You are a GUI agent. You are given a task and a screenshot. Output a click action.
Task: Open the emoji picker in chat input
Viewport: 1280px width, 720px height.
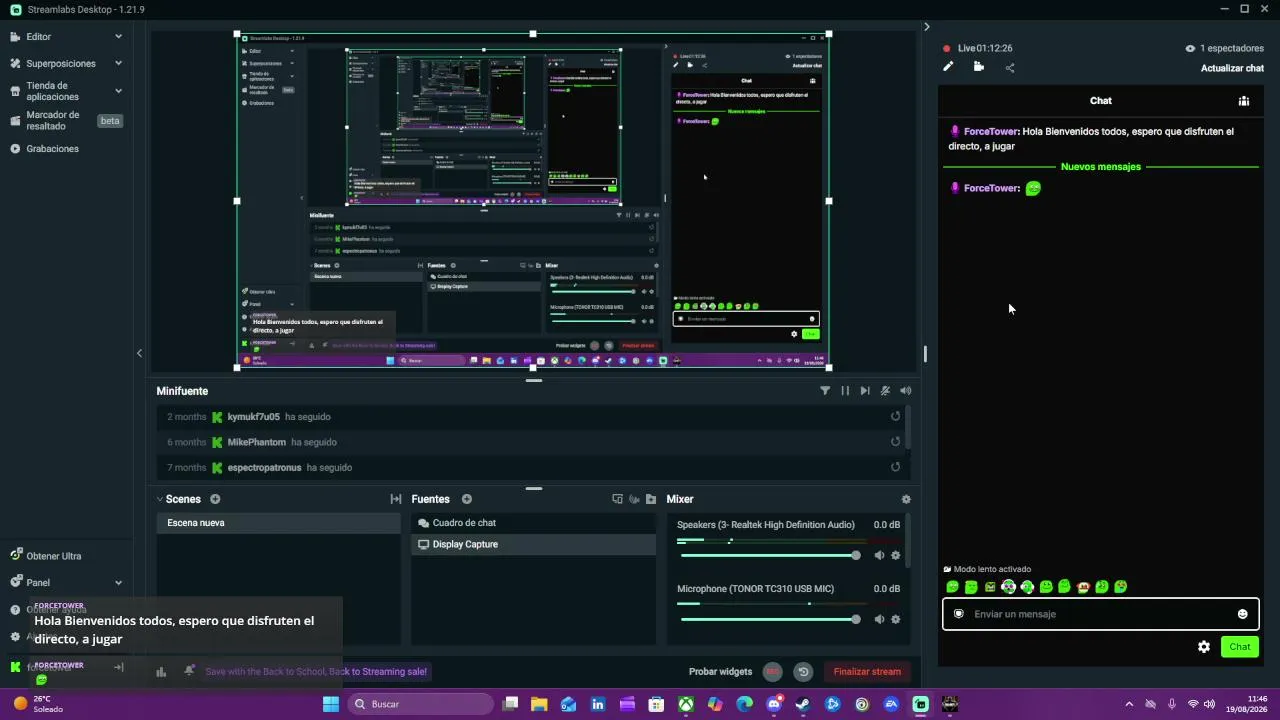coord(1243,614)
